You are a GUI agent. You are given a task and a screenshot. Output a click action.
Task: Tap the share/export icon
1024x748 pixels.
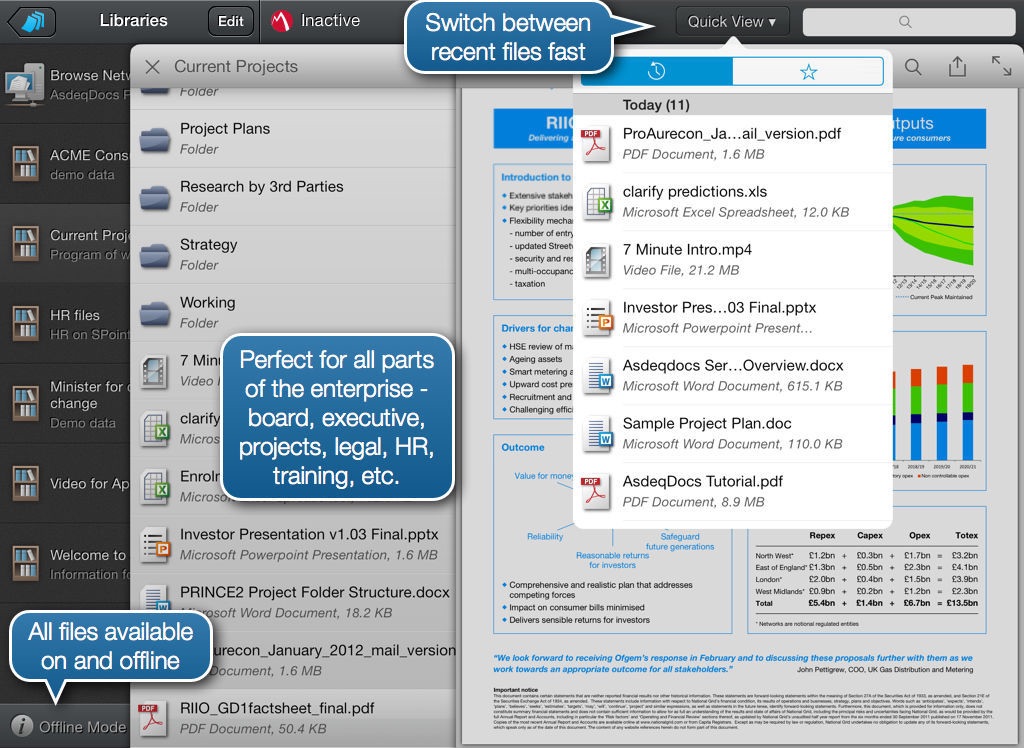pyautogui.click(x=957, y=66)
